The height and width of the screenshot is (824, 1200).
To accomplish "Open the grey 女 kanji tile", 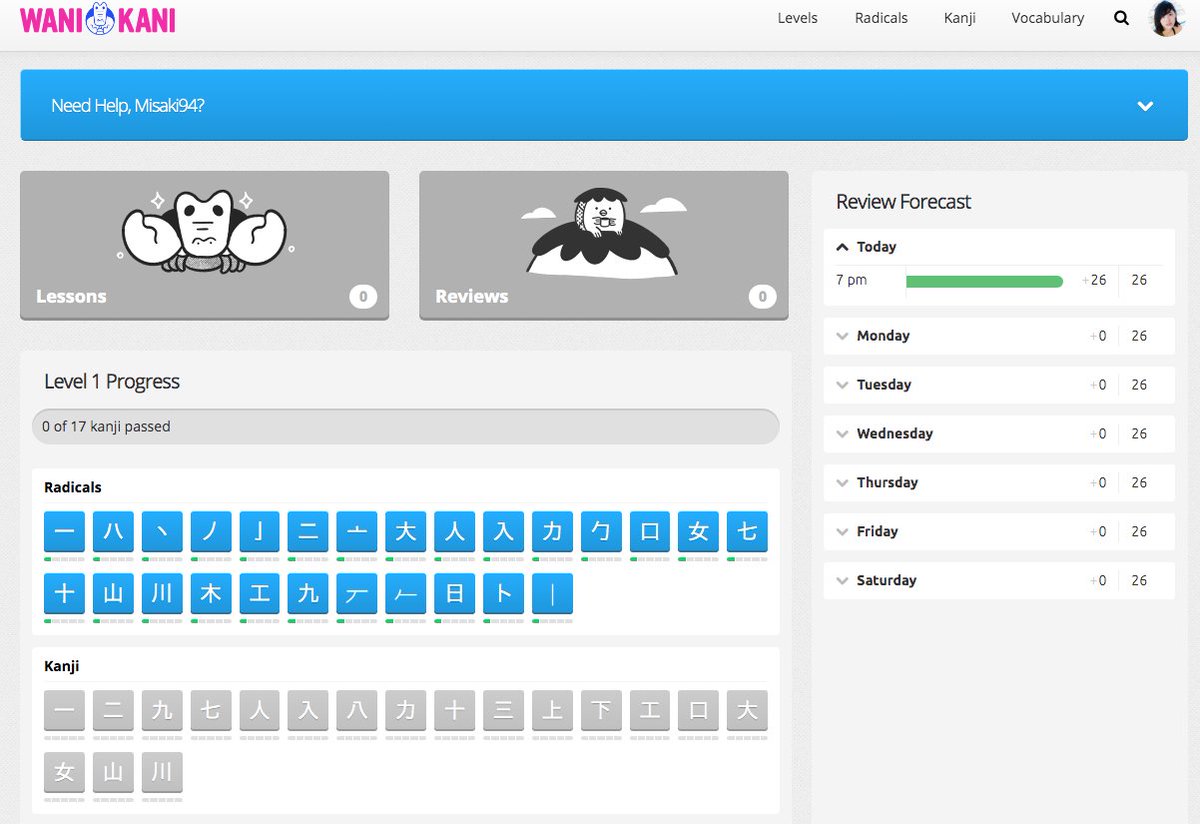I will point(64,772).
